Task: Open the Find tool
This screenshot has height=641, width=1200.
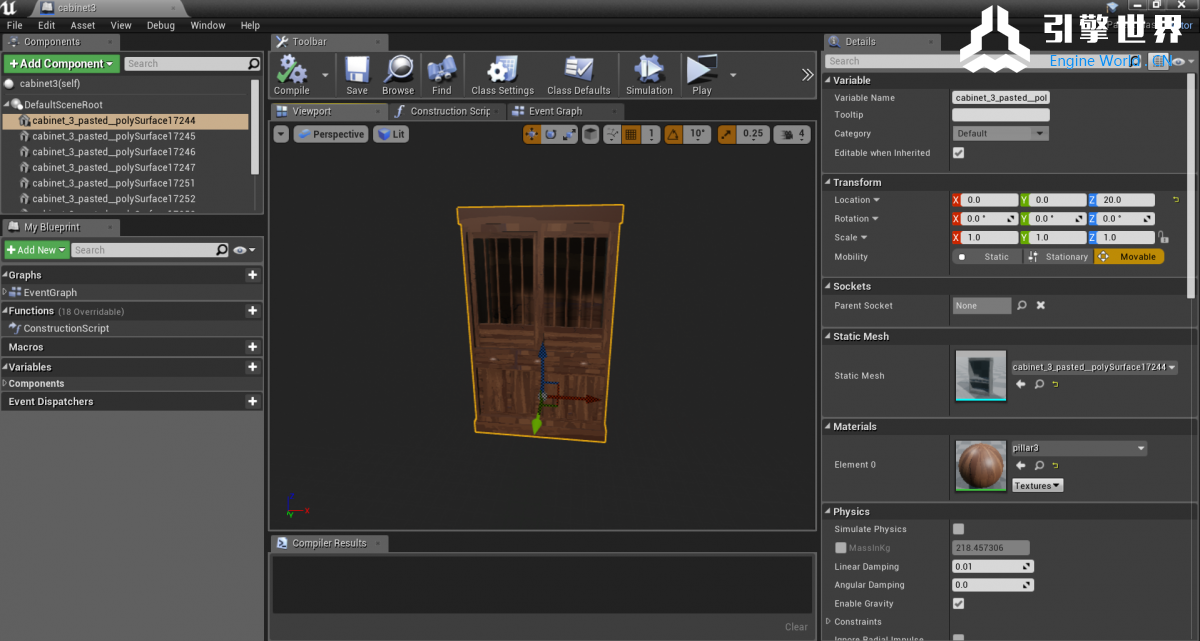Action: click(x=442, y=75)
